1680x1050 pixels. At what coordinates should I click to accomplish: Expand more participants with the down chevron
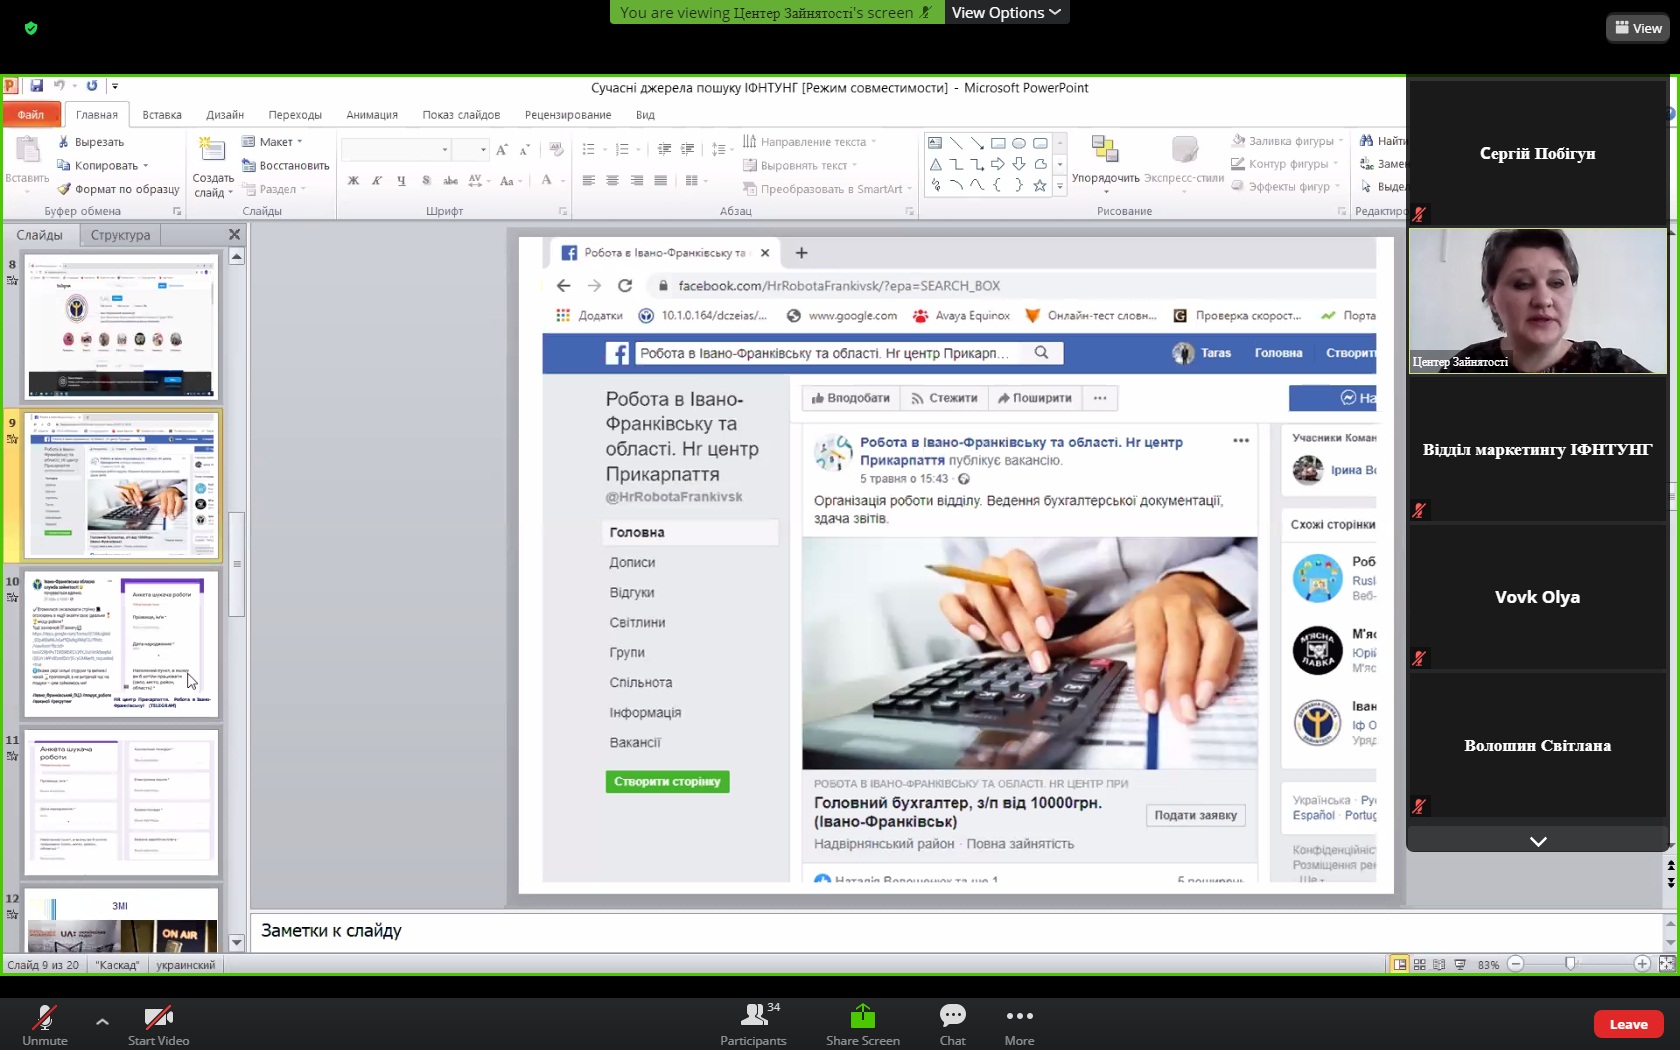pyautogui.click(x=1538, y=841)
